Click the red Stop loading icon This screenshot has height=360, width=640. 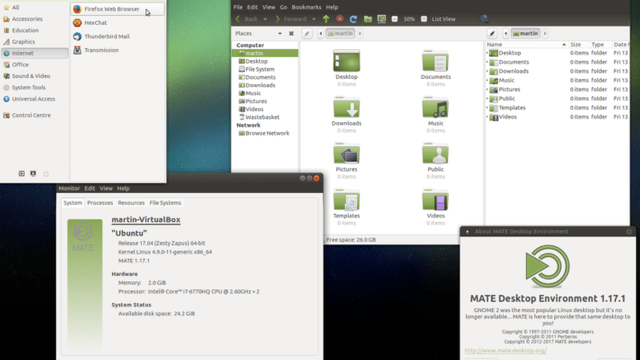pos(340,19)
